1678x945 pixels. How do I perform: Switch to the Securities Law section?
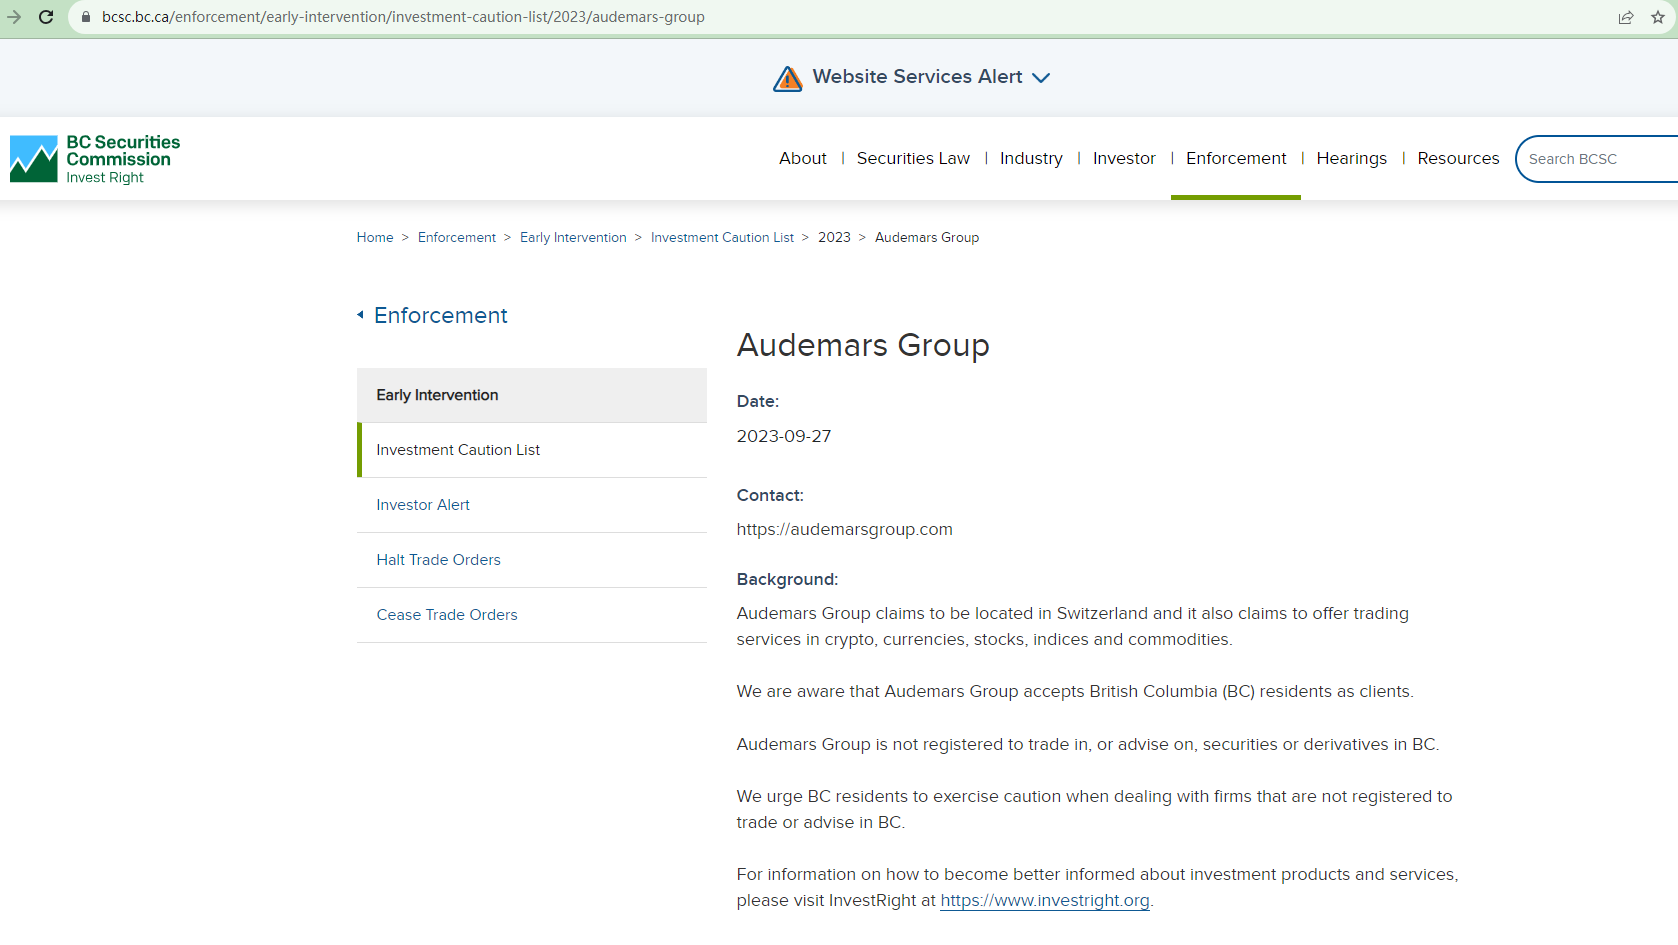pyautogui.click(x=912, y=158)
